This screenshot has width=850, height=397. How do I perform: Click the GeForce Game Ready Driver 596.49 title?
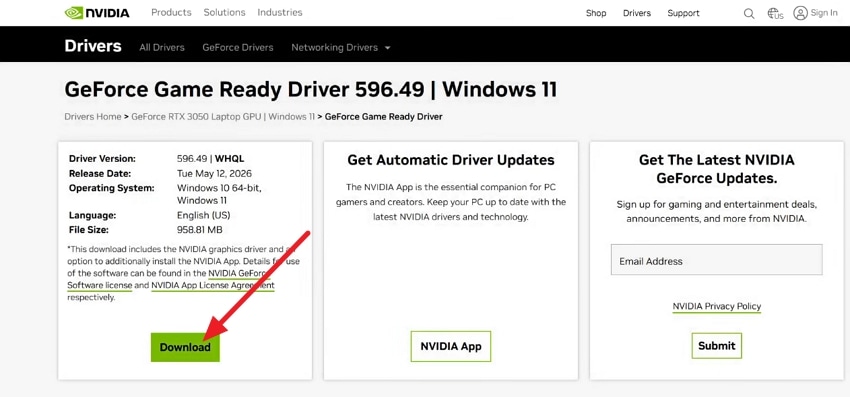click(x=311, y=90)
